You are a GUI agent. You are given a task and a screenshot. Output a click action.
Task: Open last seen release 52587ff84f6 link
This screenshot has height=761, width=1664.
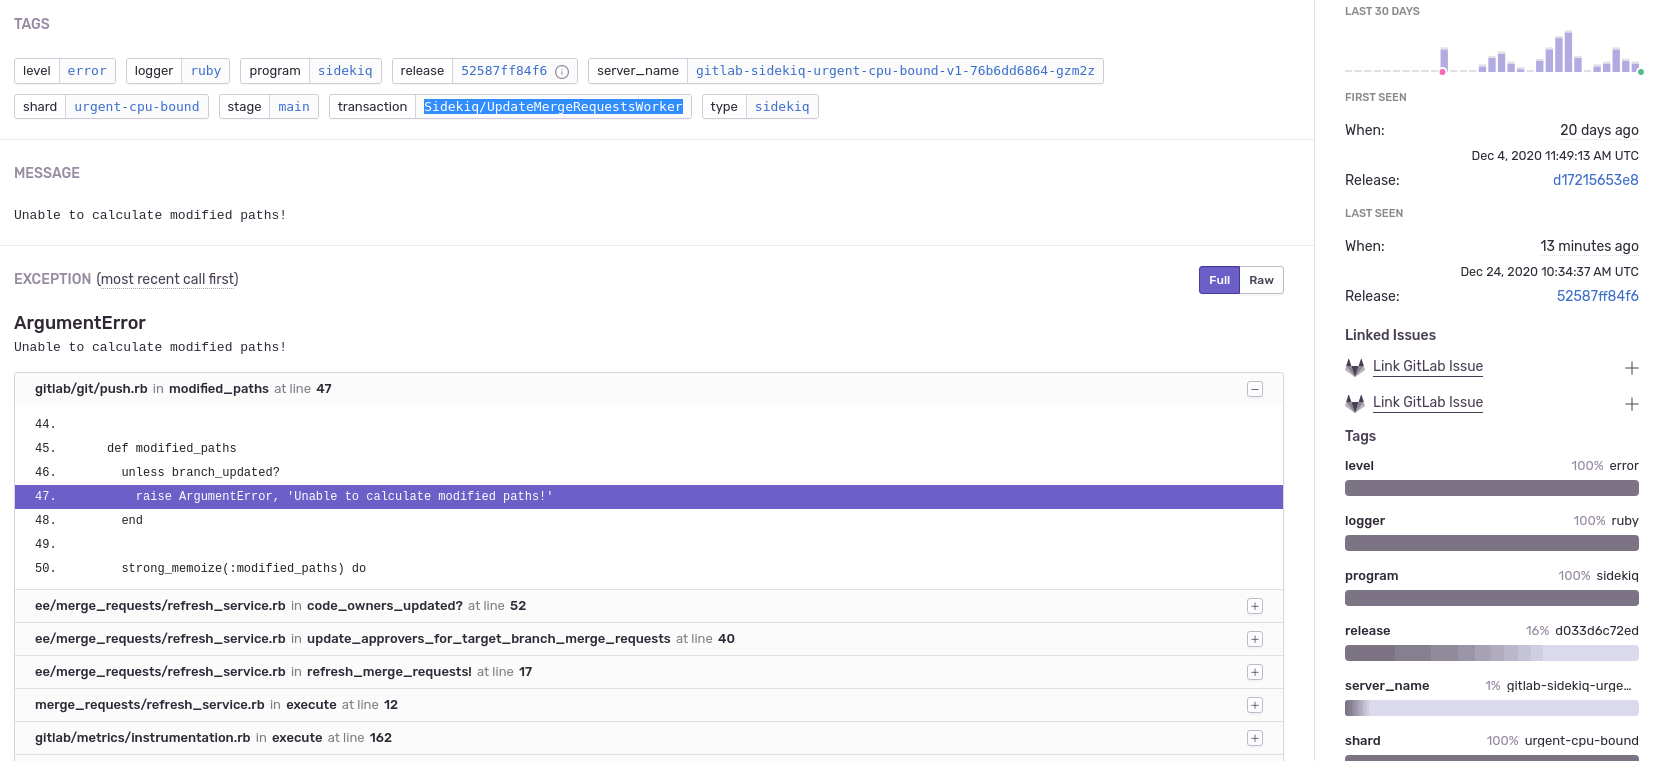[x=1597, y=296]
